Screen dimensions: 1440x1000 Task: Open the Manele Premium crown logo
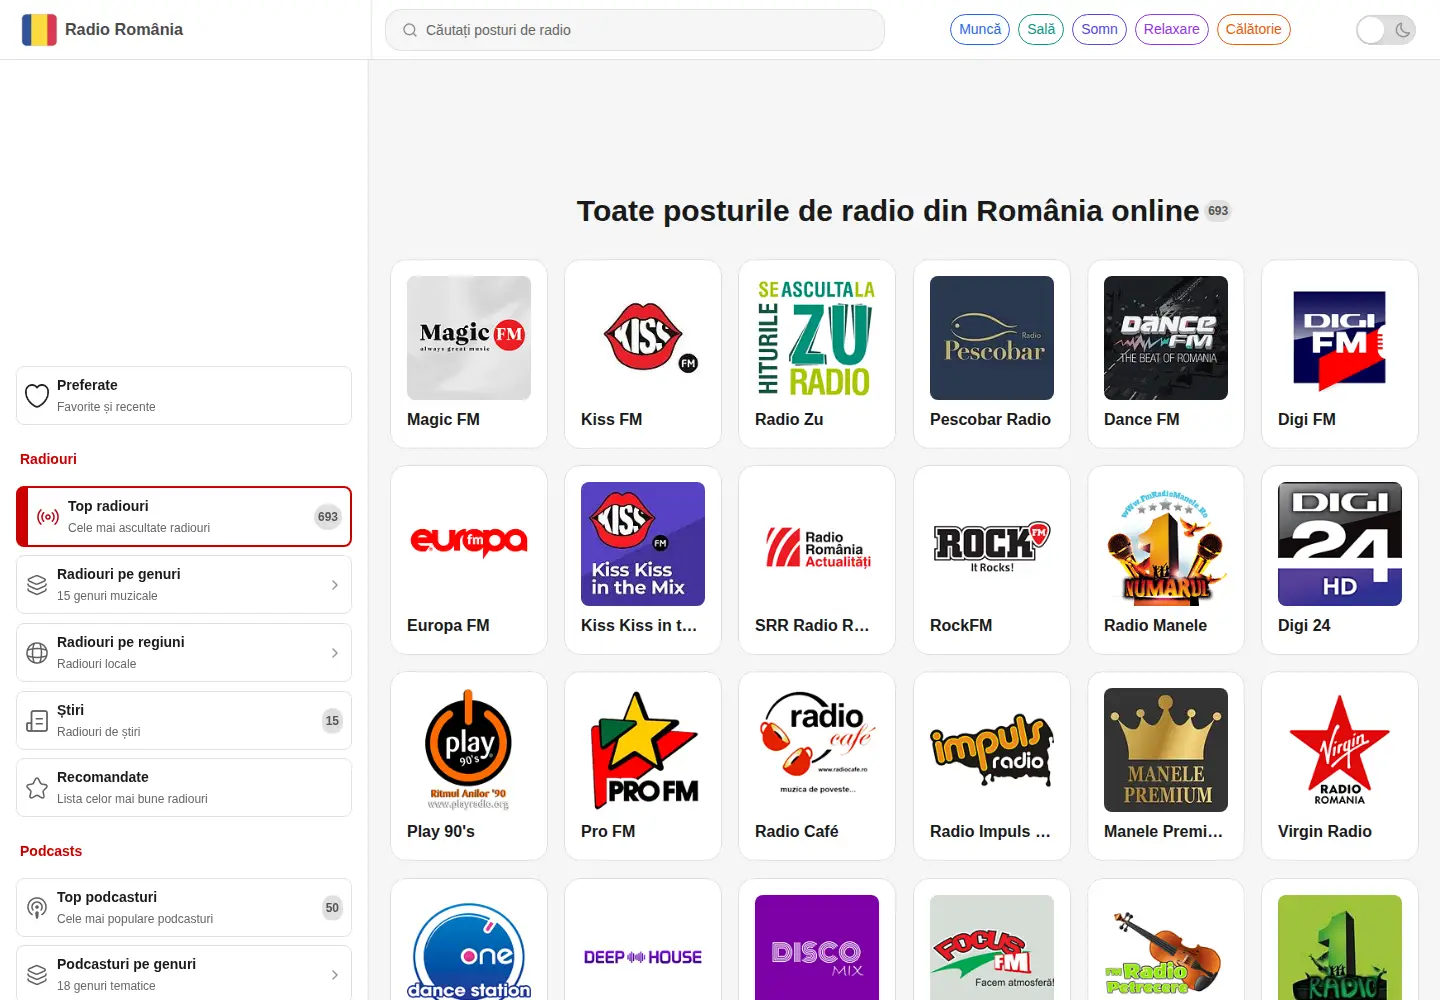point(1166,750)
